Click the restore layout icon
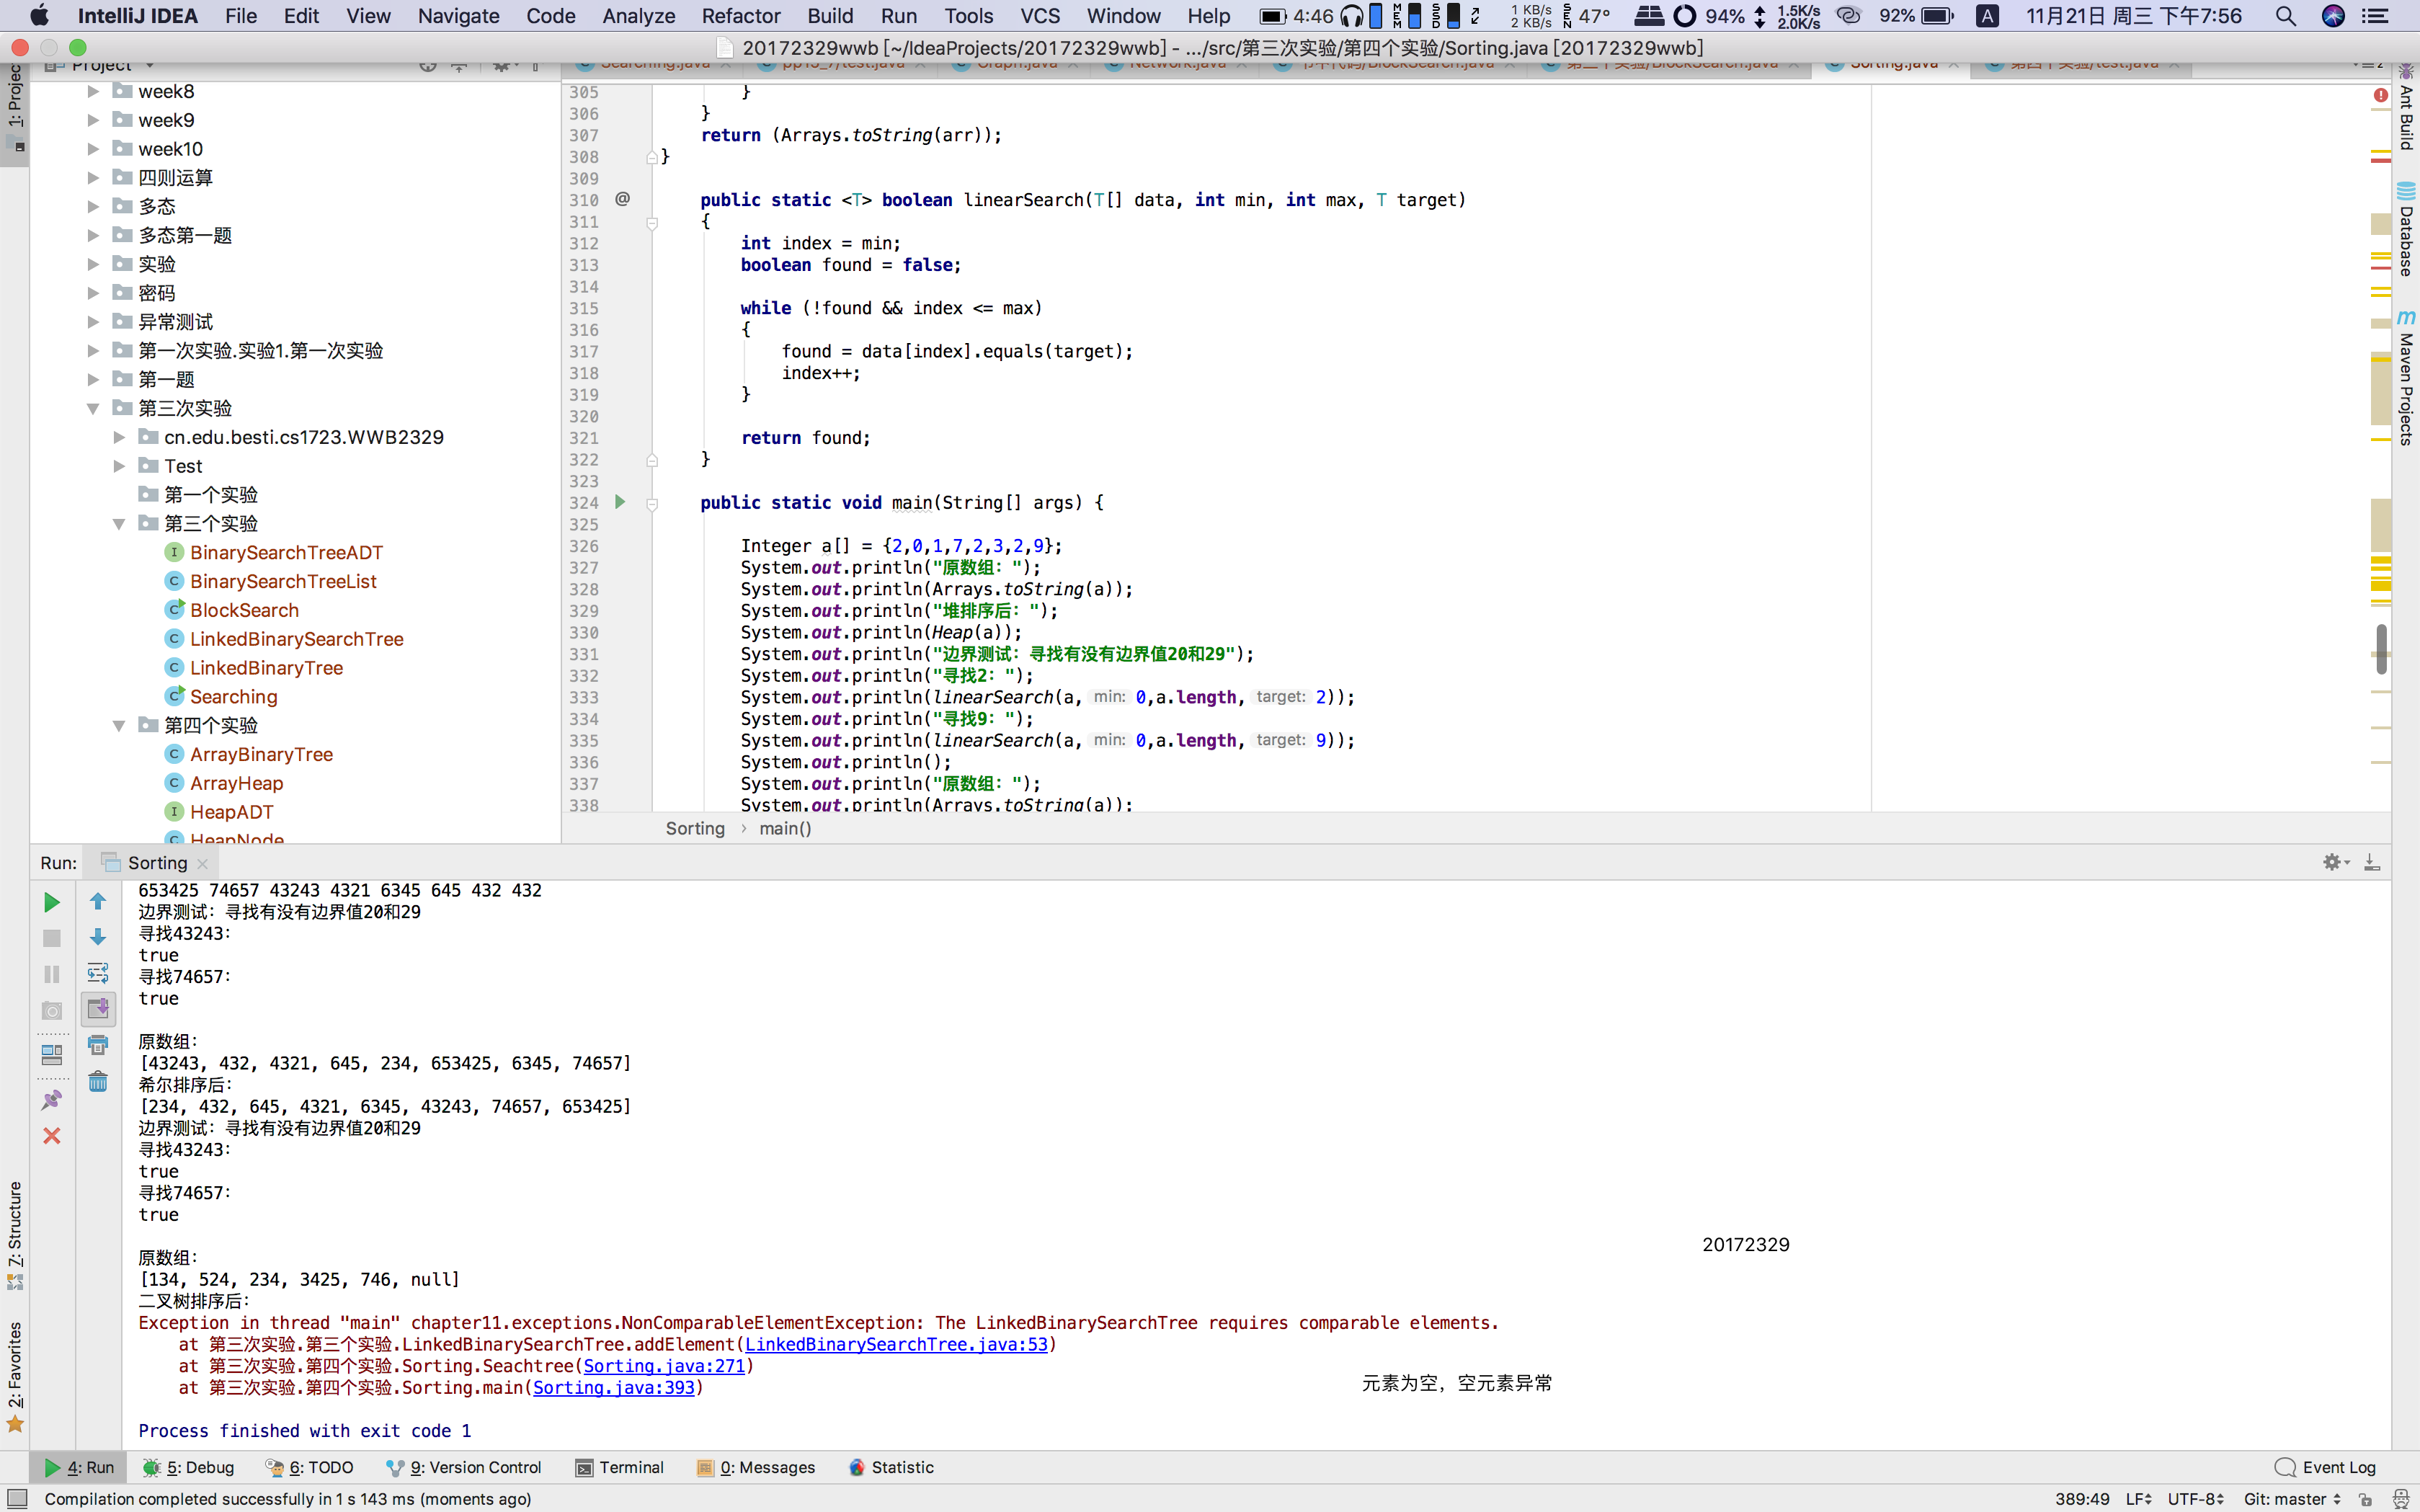2420x1512 pixels. (x=51, y=1054)
